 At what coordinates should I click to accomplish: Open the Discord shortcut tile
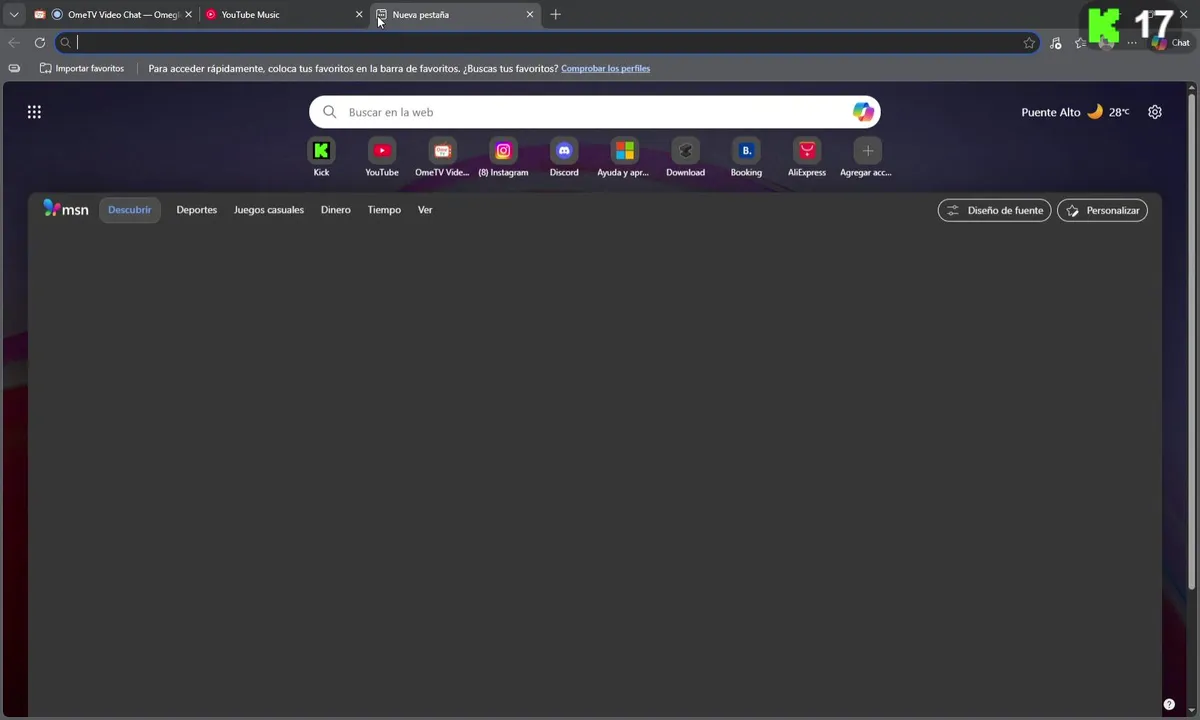point(564,157)
